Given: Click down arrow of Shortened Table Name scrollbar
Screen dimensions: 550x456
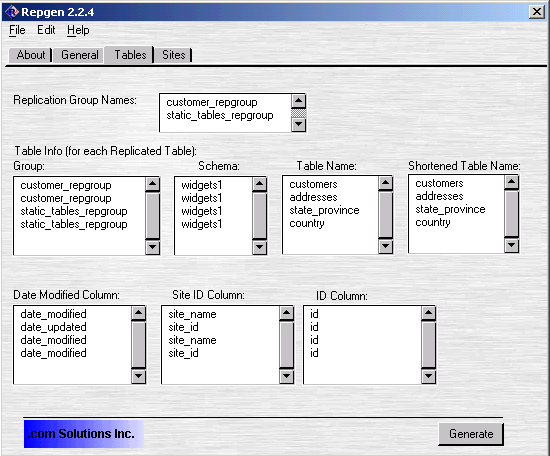Looking at the screenshot, I should [x=511, y=245].
